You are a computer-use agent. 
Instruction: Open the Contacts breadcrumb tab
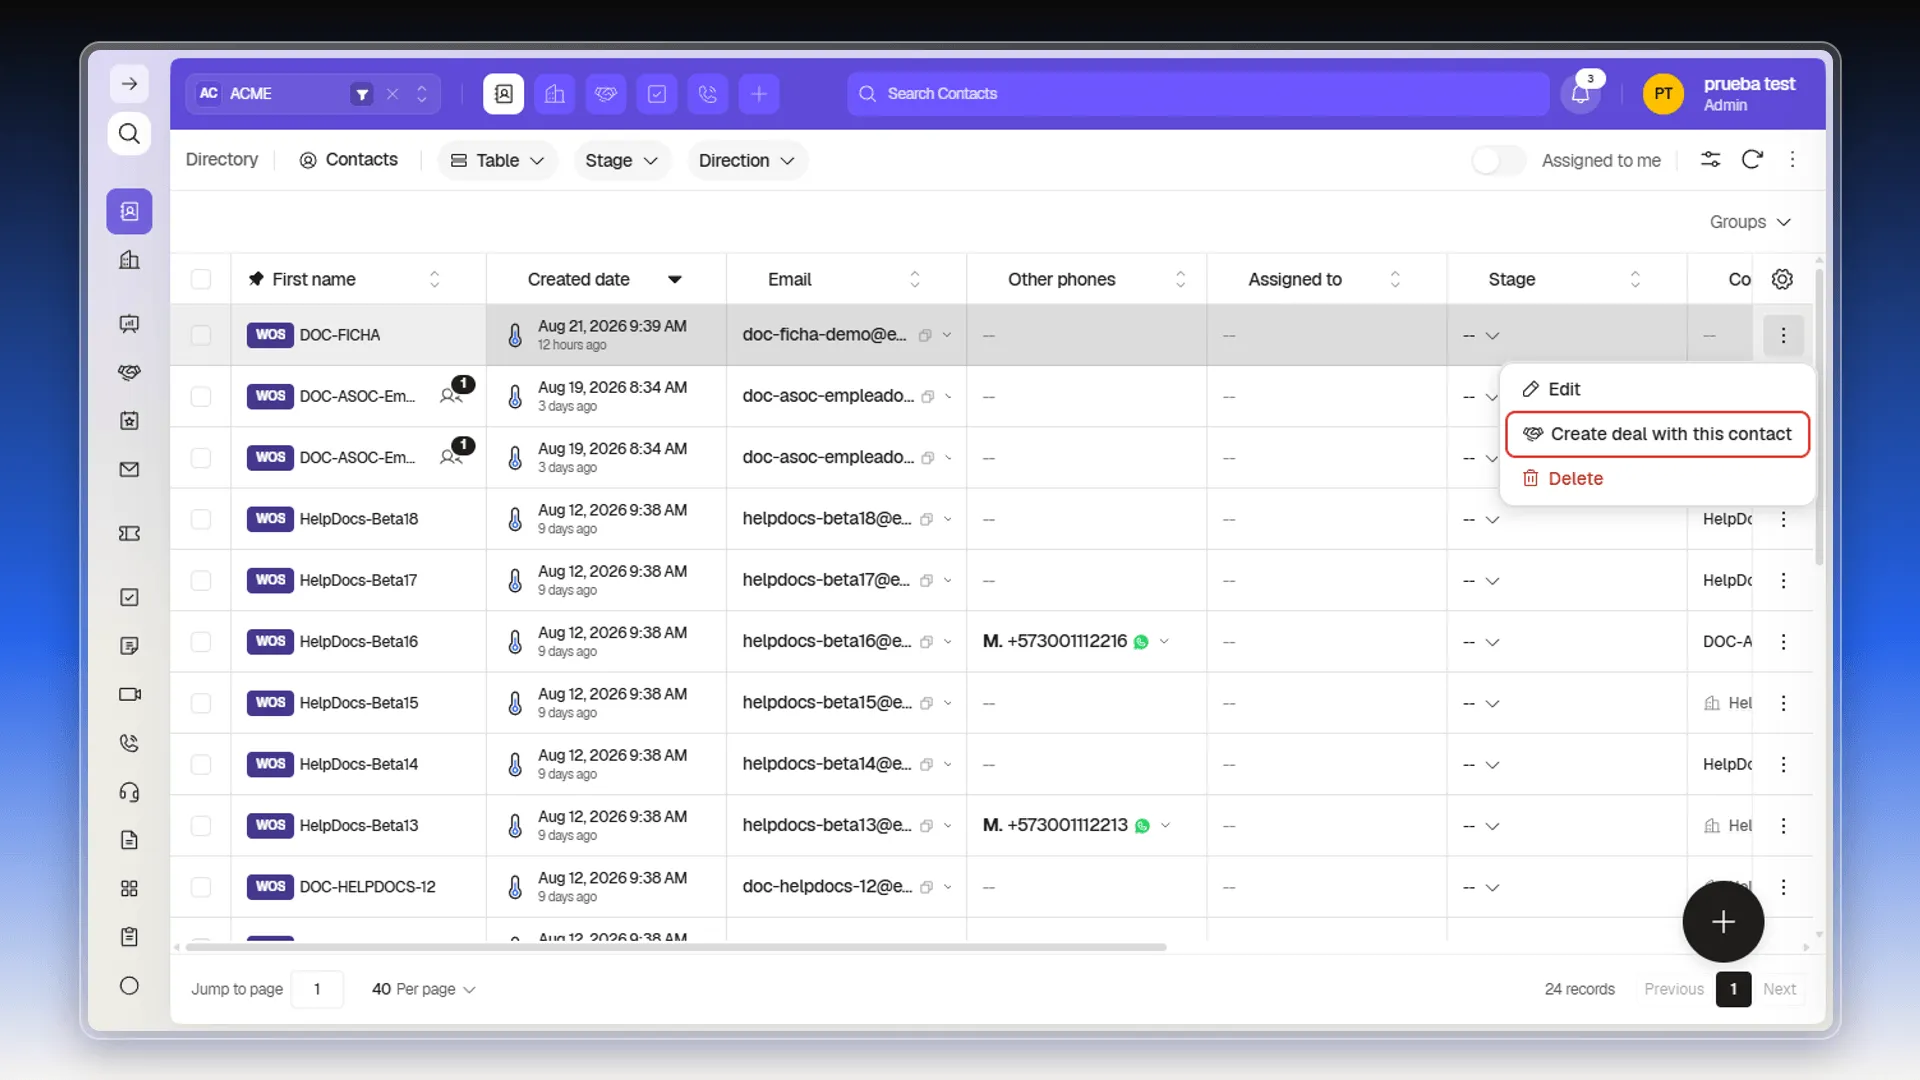pyautogui.click(x=348, y=160)
